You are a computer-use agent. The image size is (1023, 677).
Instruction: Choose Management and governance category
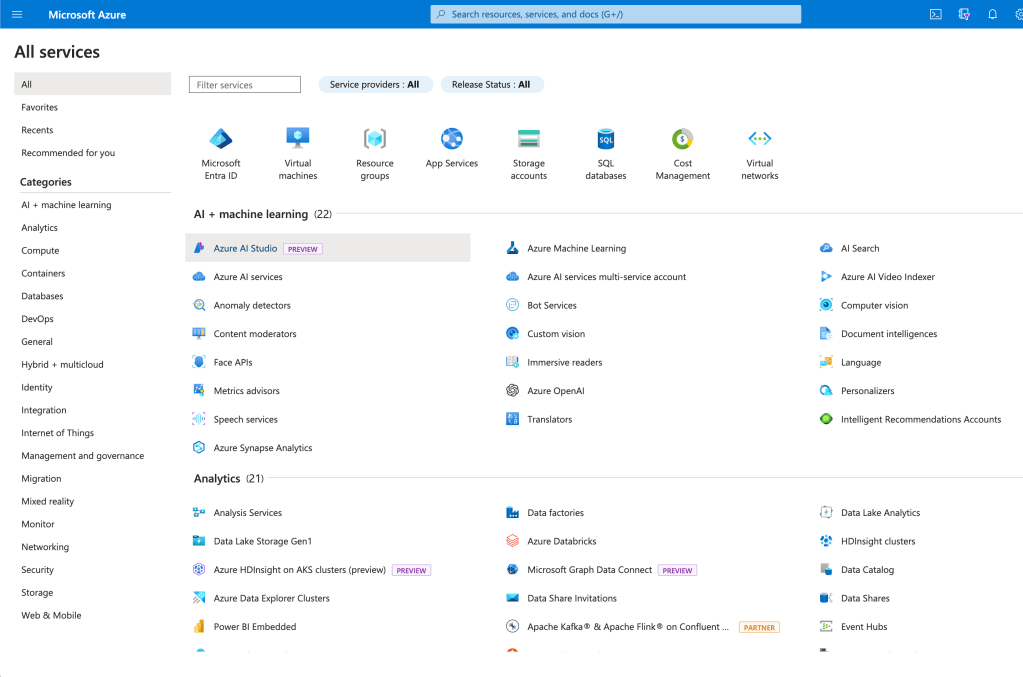click(83, 456)
